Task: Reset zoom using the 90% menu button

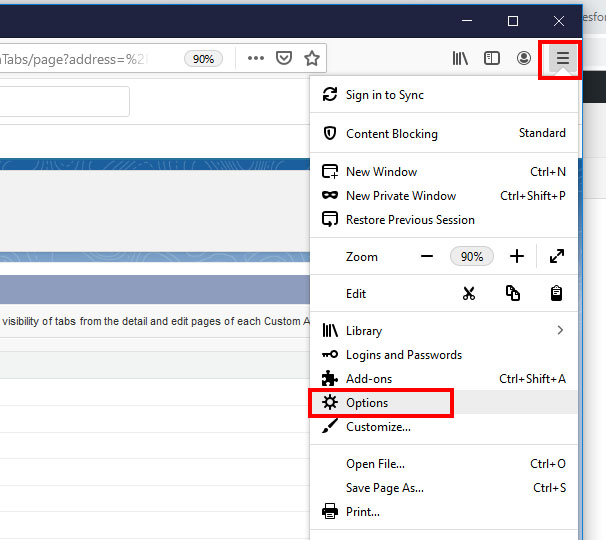Action: pos(471,257)
